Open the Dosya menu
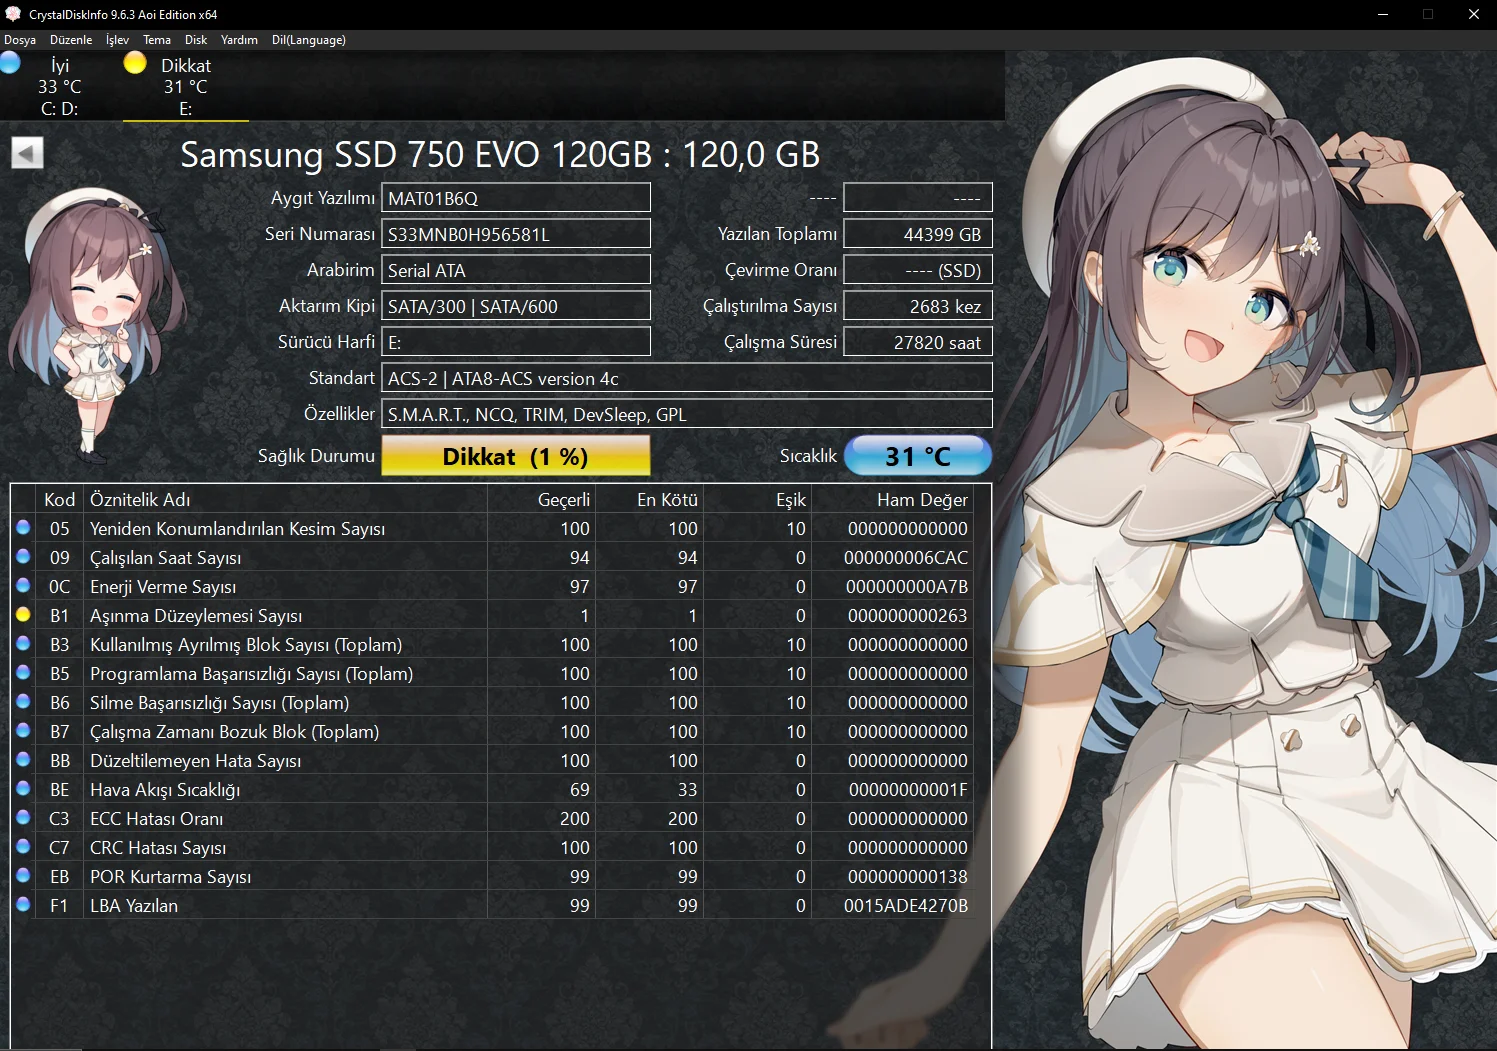 click(20, 40)
